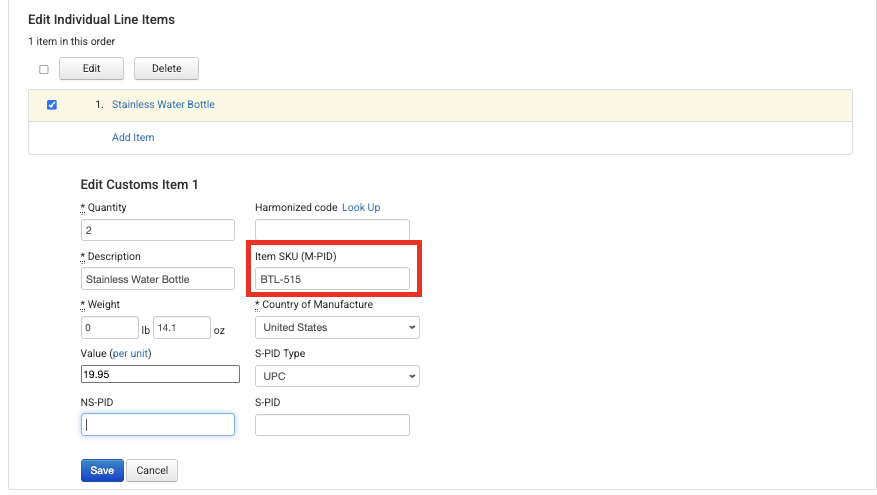877x495 pixels.
Task: Open the Harmonized code Look Up link
Action: coord(361,208)
